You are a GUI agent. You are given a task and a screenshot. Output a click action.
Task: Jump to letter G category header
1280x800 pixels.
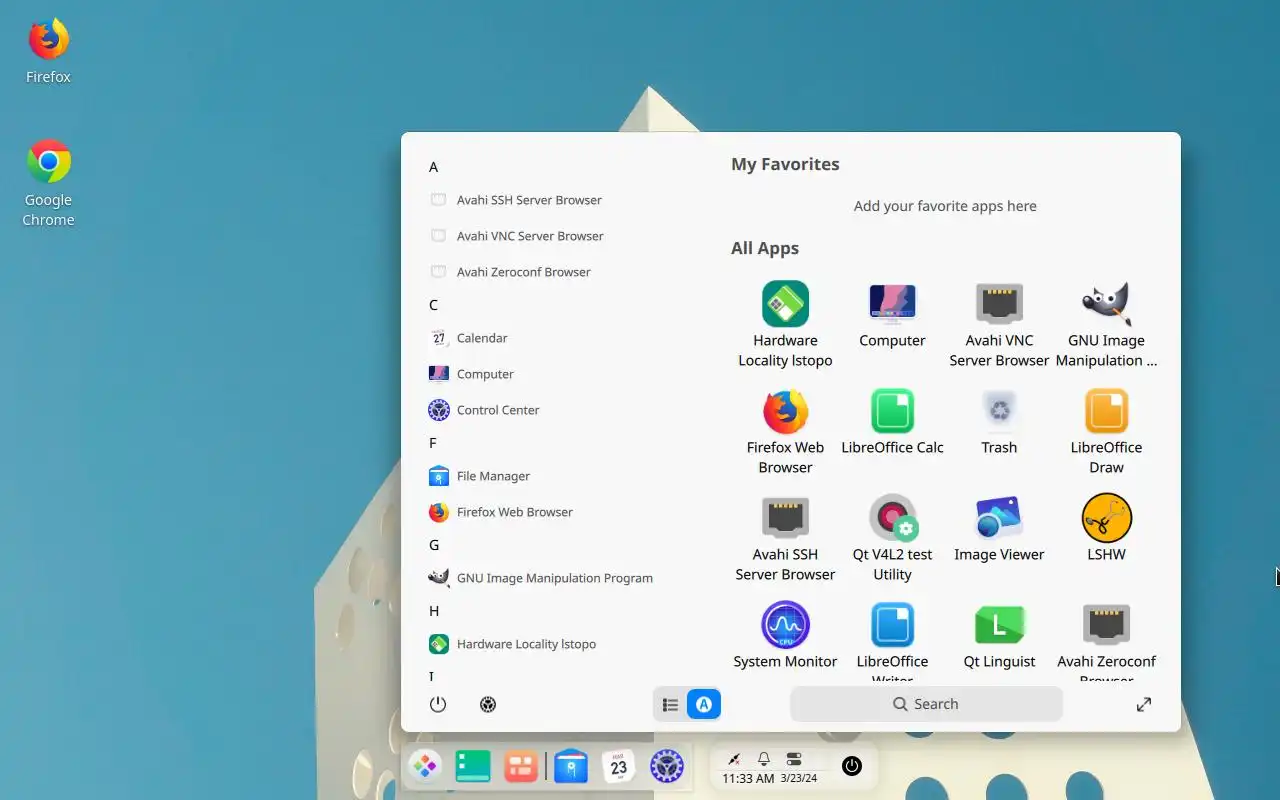(x=434, y=545)
